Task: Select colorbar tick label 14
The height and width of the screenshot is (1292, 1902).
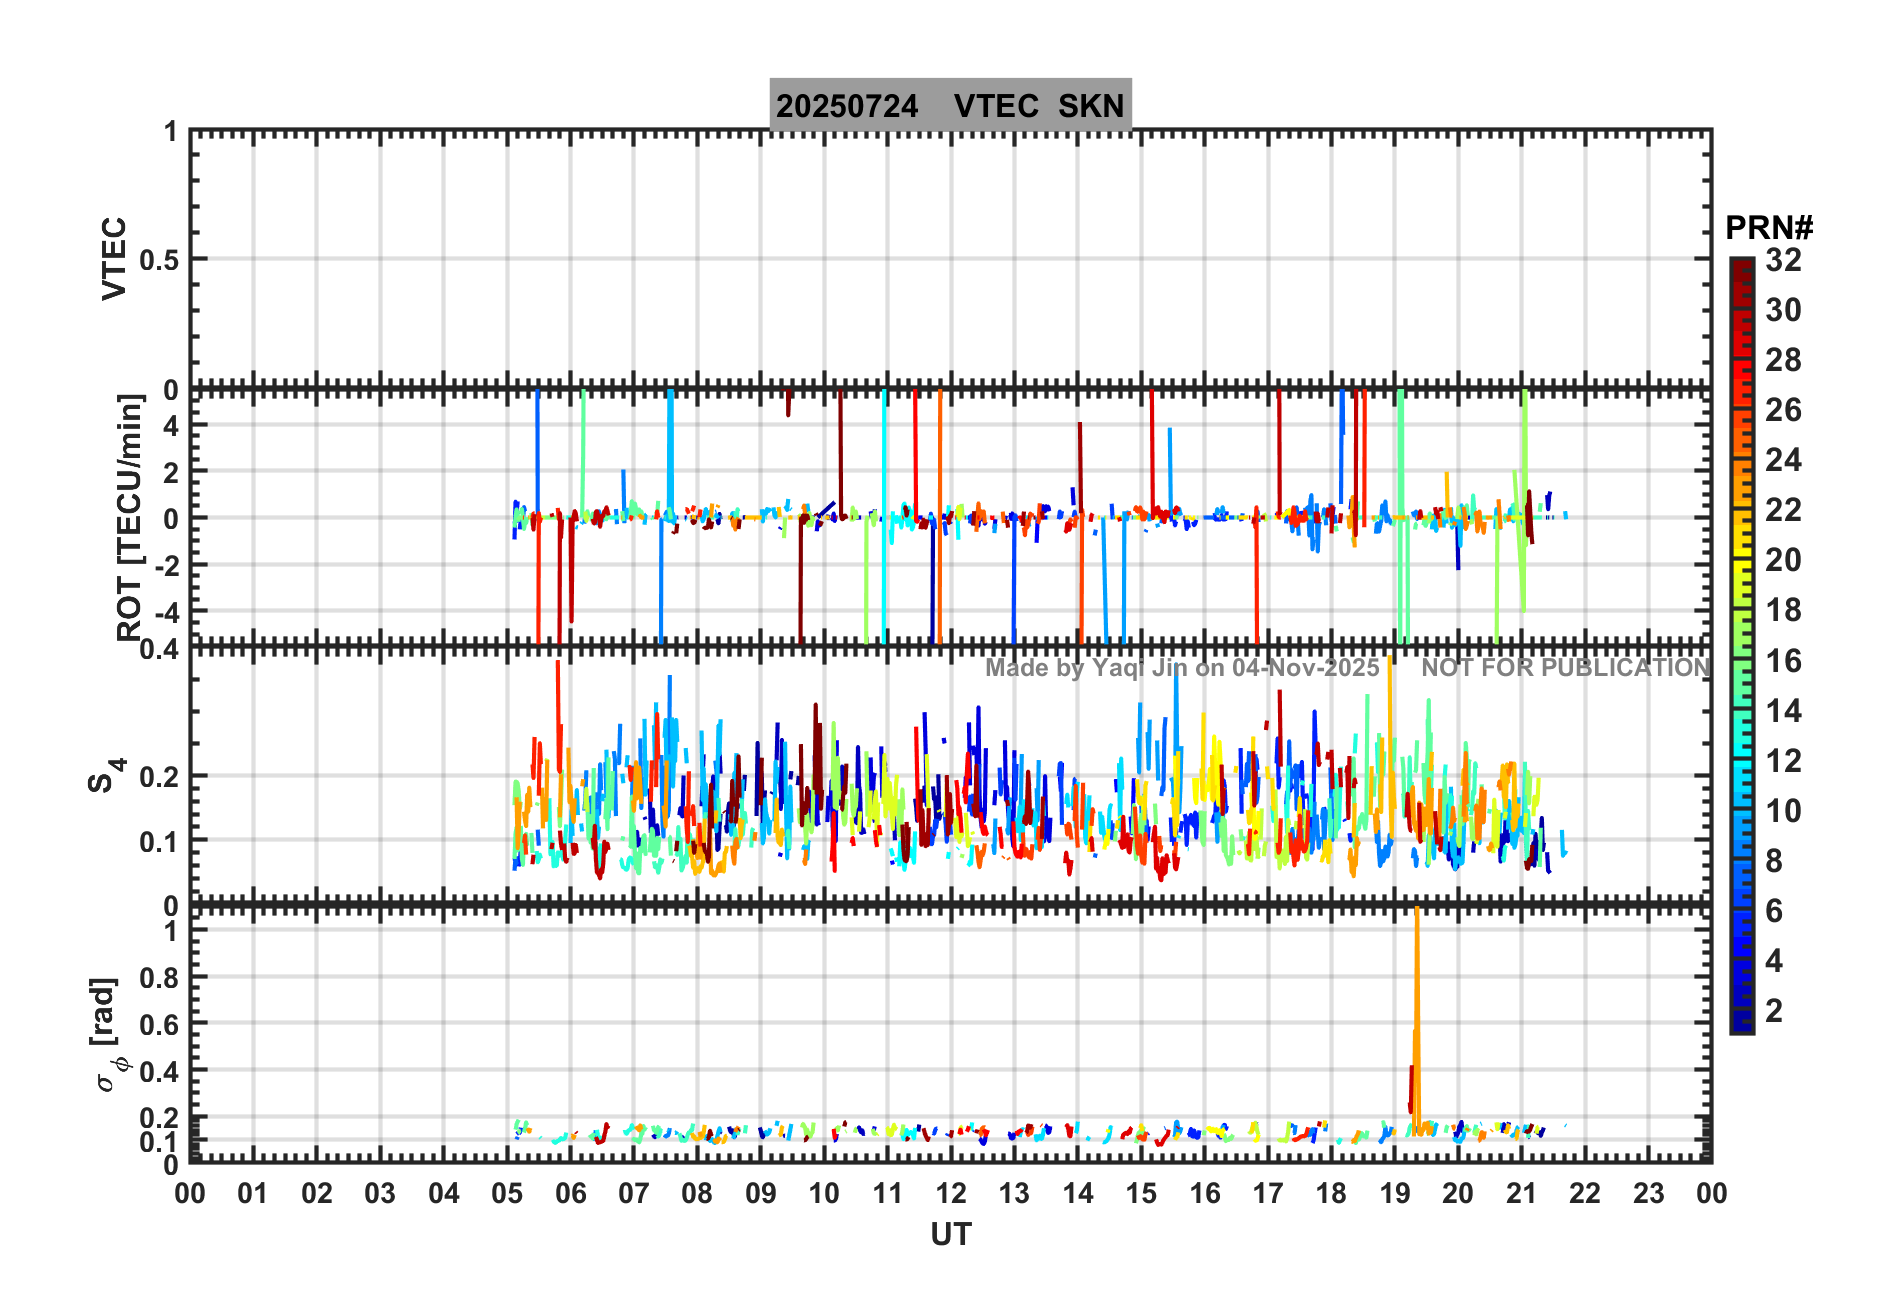Action: tap(1783, 711)
